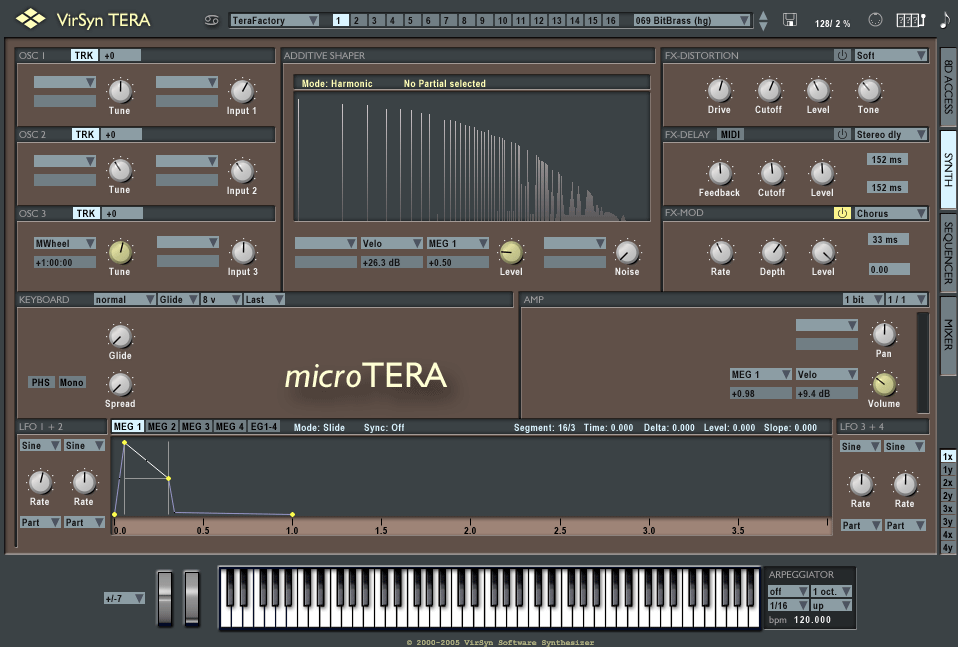This screenshot has width=958, height=647.
Task: Open the Chorus type dropdown
Action: click(x=891, y=213)
